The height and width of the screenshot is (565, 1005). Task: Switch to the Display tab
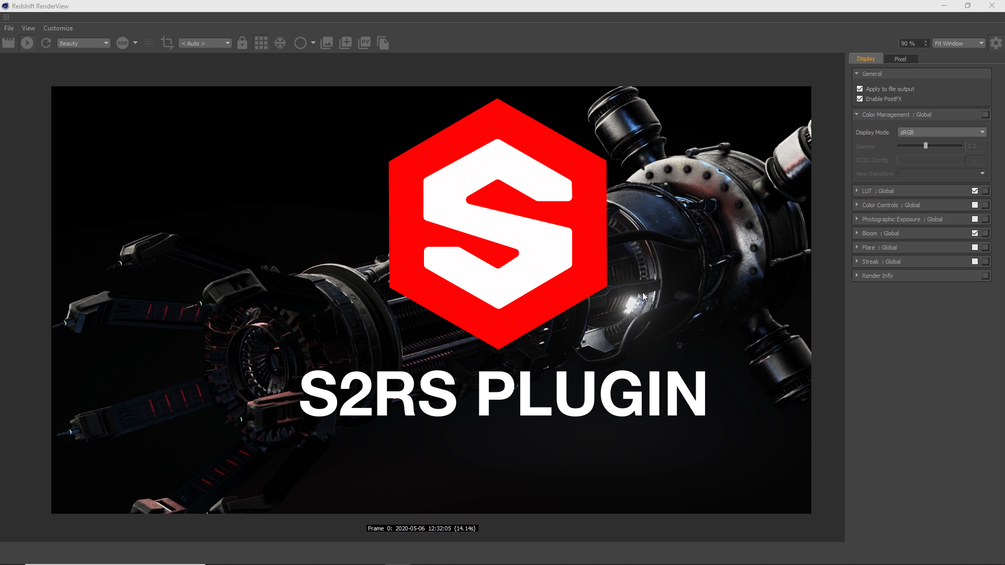pos(866,58)
